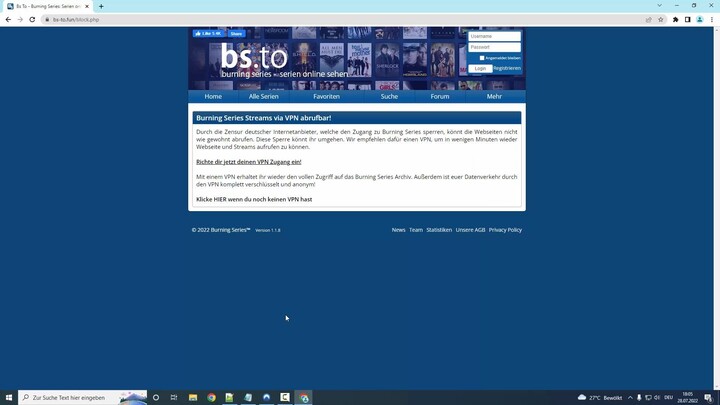Expand the hidden system tray icons

(630, 398)
